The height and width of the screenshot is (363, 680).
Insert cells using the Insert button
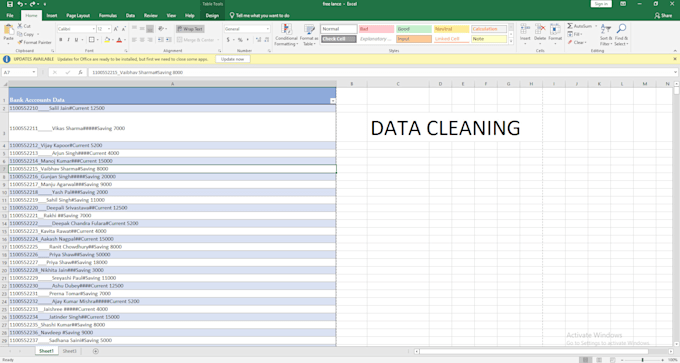(525, 35)
